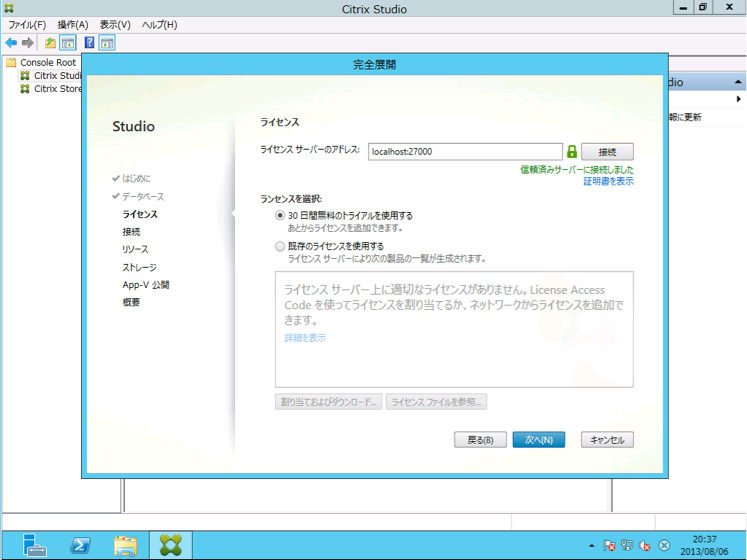Click the green padlock secure connection icon
Viewport: 747px width, 560px height.
point(572,152)
